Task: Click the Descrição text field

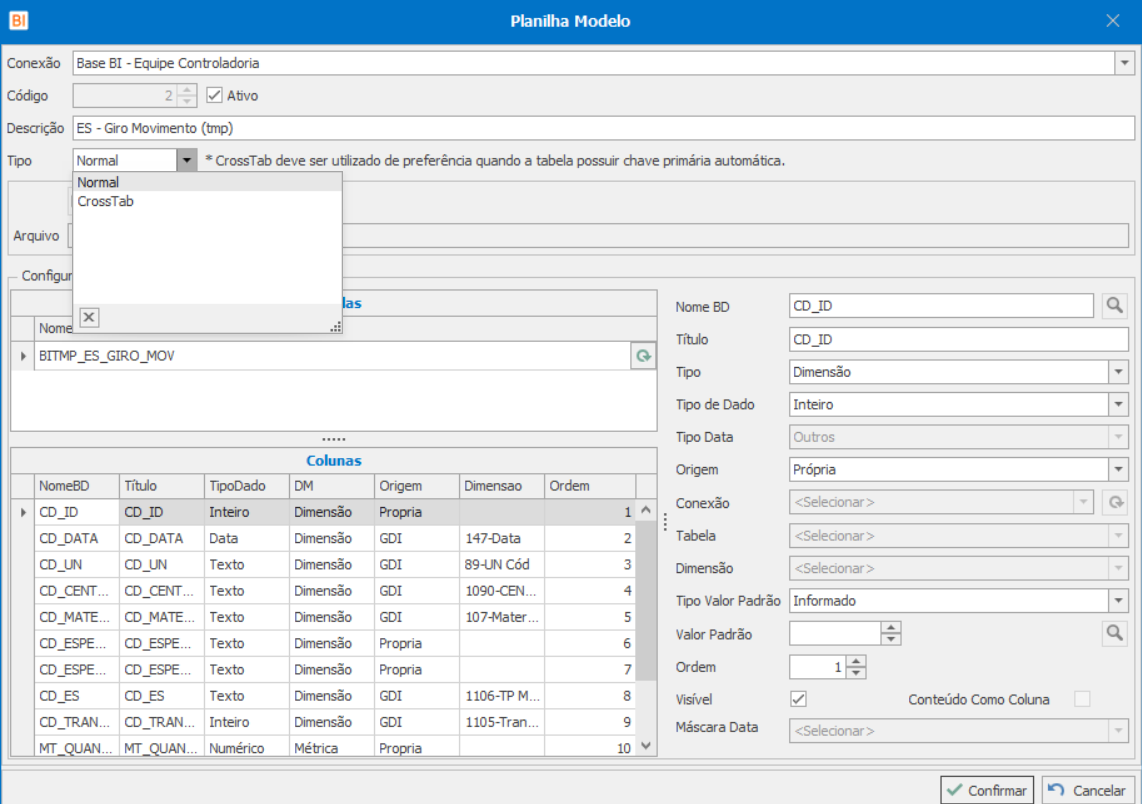Action: click(600, 128)
